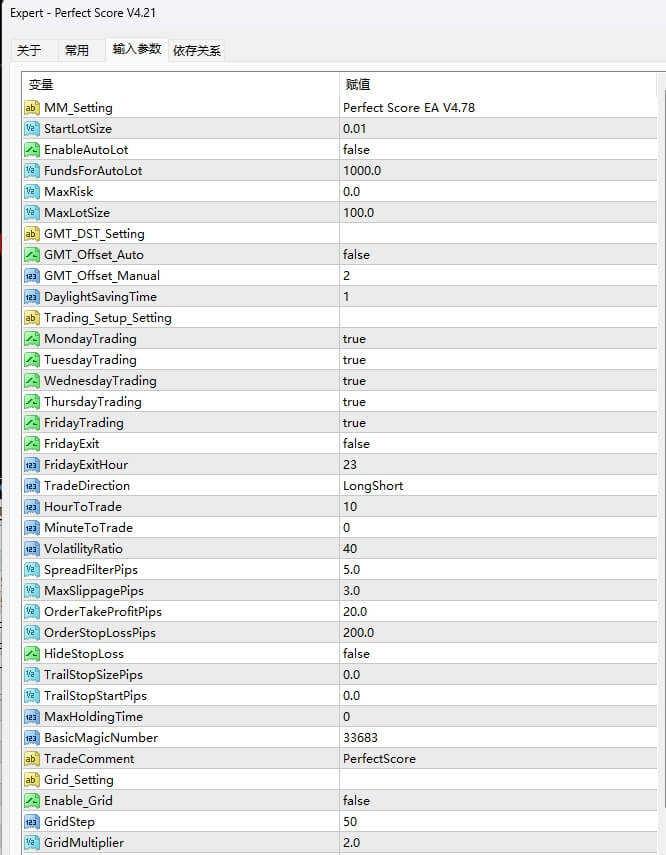The width and height of the screenshot is (666, 855).
Task: Click the TradeDirection enum icon
Action: [x=32, y=485]
